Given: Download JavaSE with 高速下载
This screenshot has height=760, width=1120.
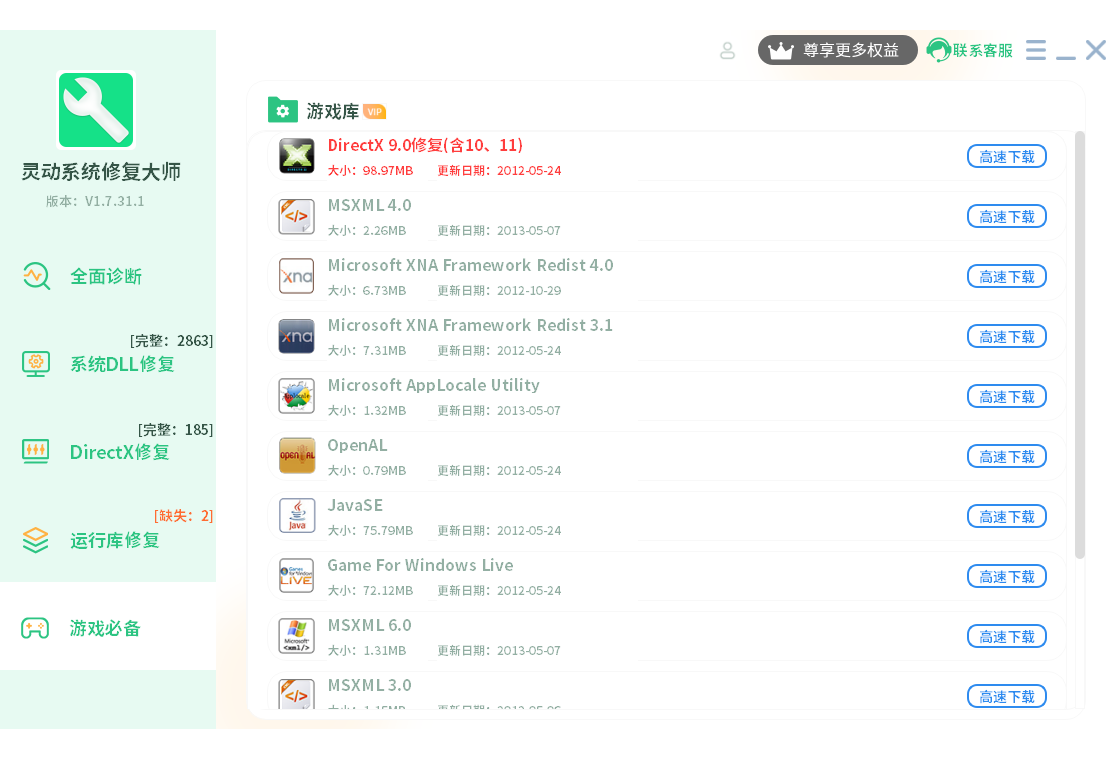Looking at the screenshot, I should (x=1006, y=516).
